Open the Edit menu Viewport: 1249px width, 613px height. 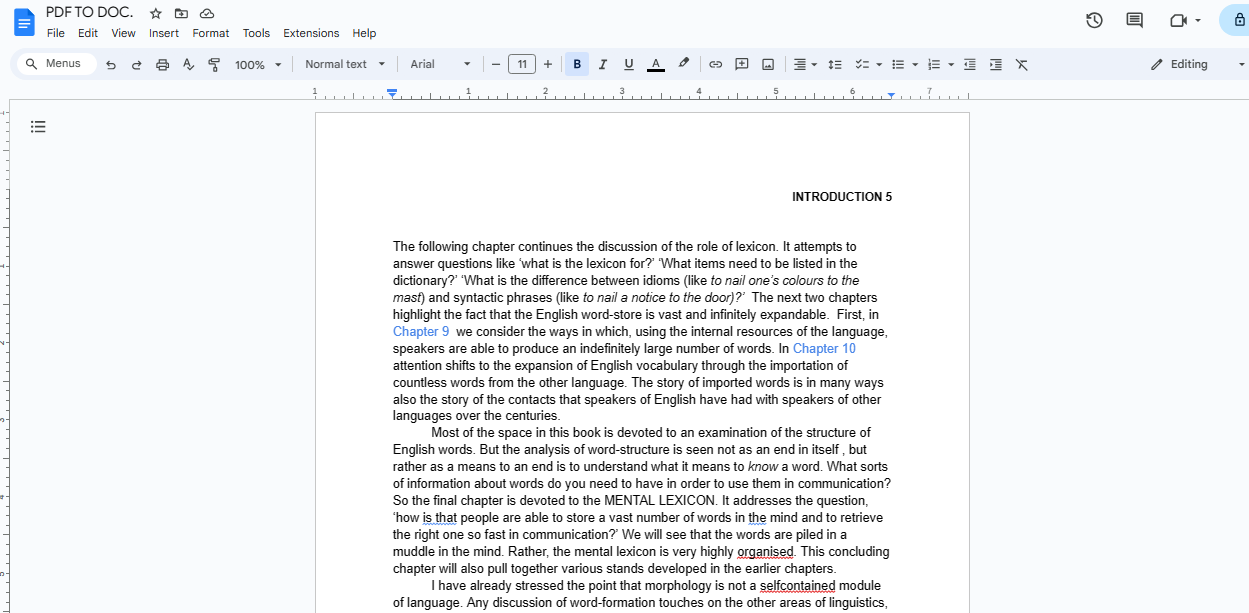point(88,33)
